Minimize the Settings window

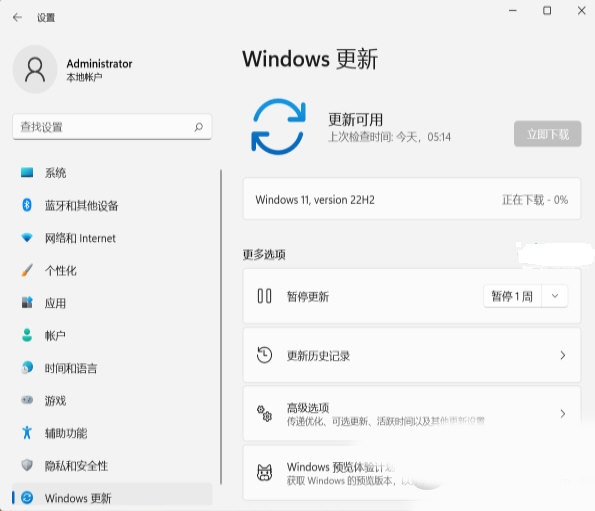[513, 11]
